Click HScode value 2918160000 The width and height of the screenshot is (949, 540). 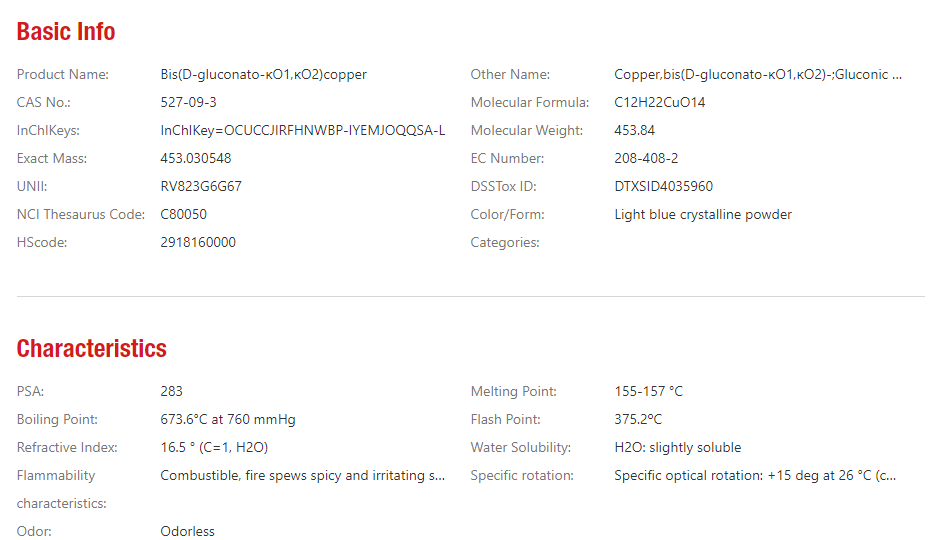tap(198, 242)
